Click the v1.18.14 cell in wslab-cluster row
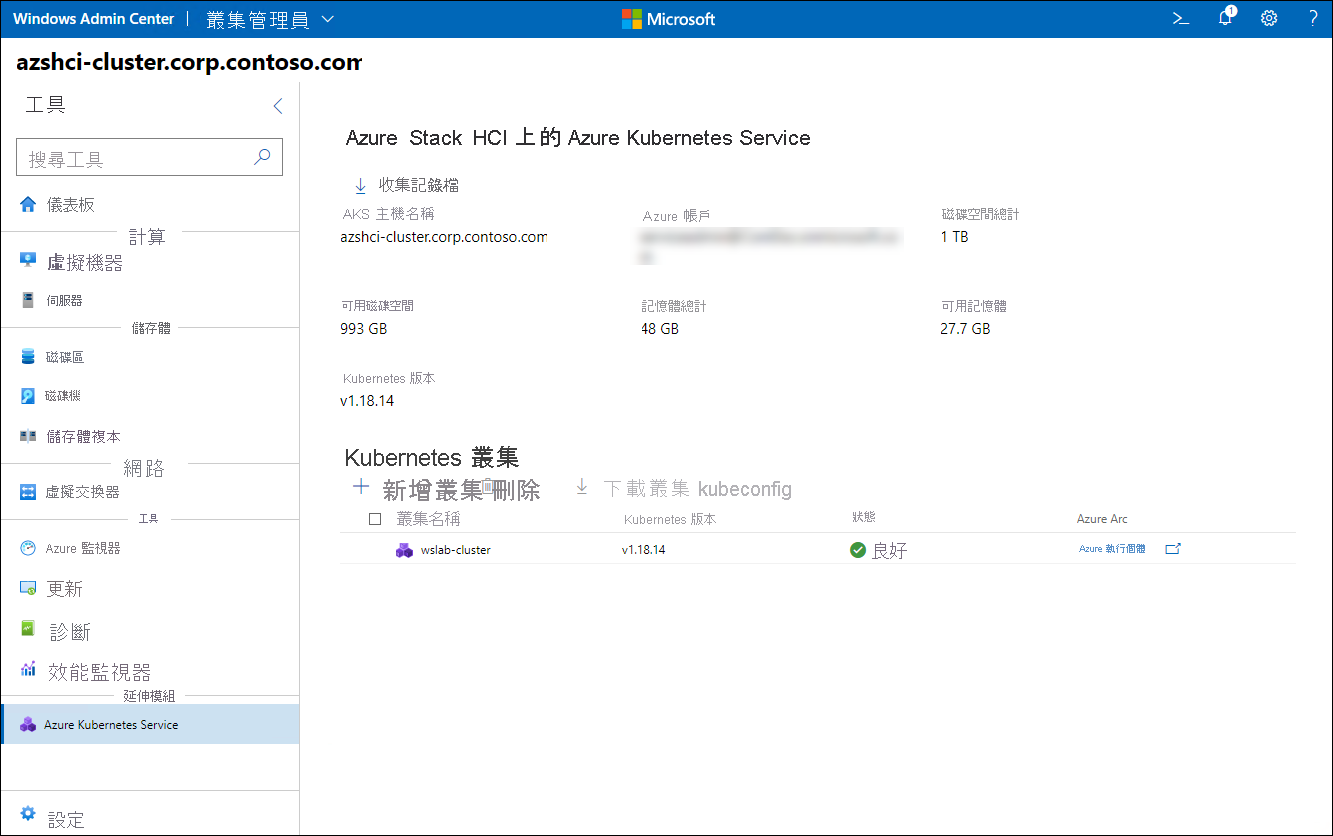The image size is (1333, 836). 643,550
